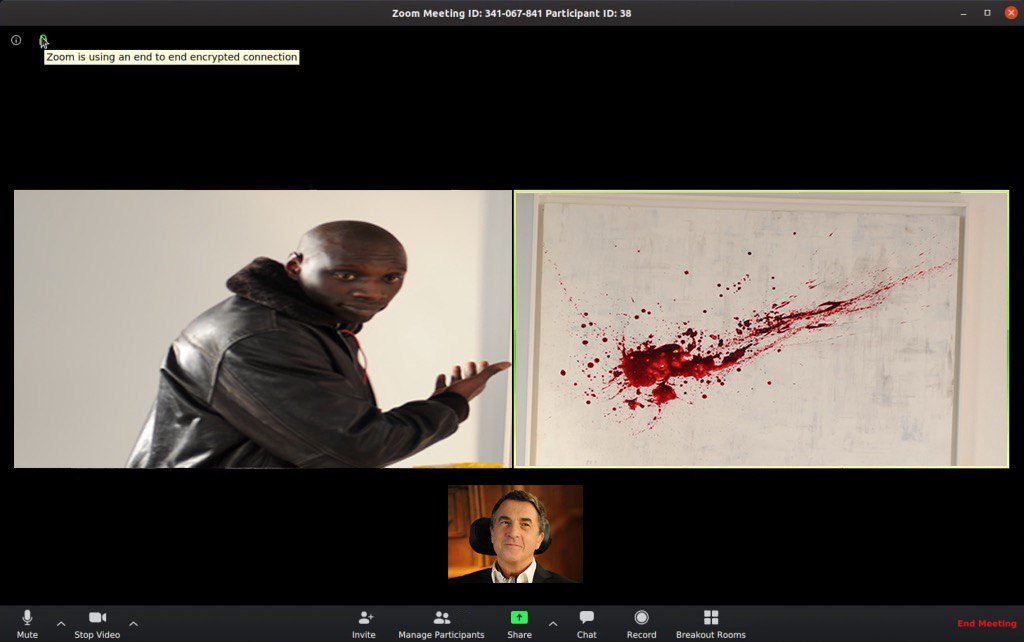Open Manage Participants panel
Viewport: 1024px width, 642px height.
[x=441, y=624]
